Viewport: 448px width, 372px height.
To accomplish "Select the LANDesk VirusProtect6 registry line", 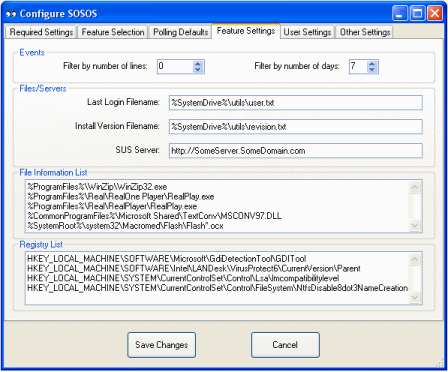I will [194, 268].
